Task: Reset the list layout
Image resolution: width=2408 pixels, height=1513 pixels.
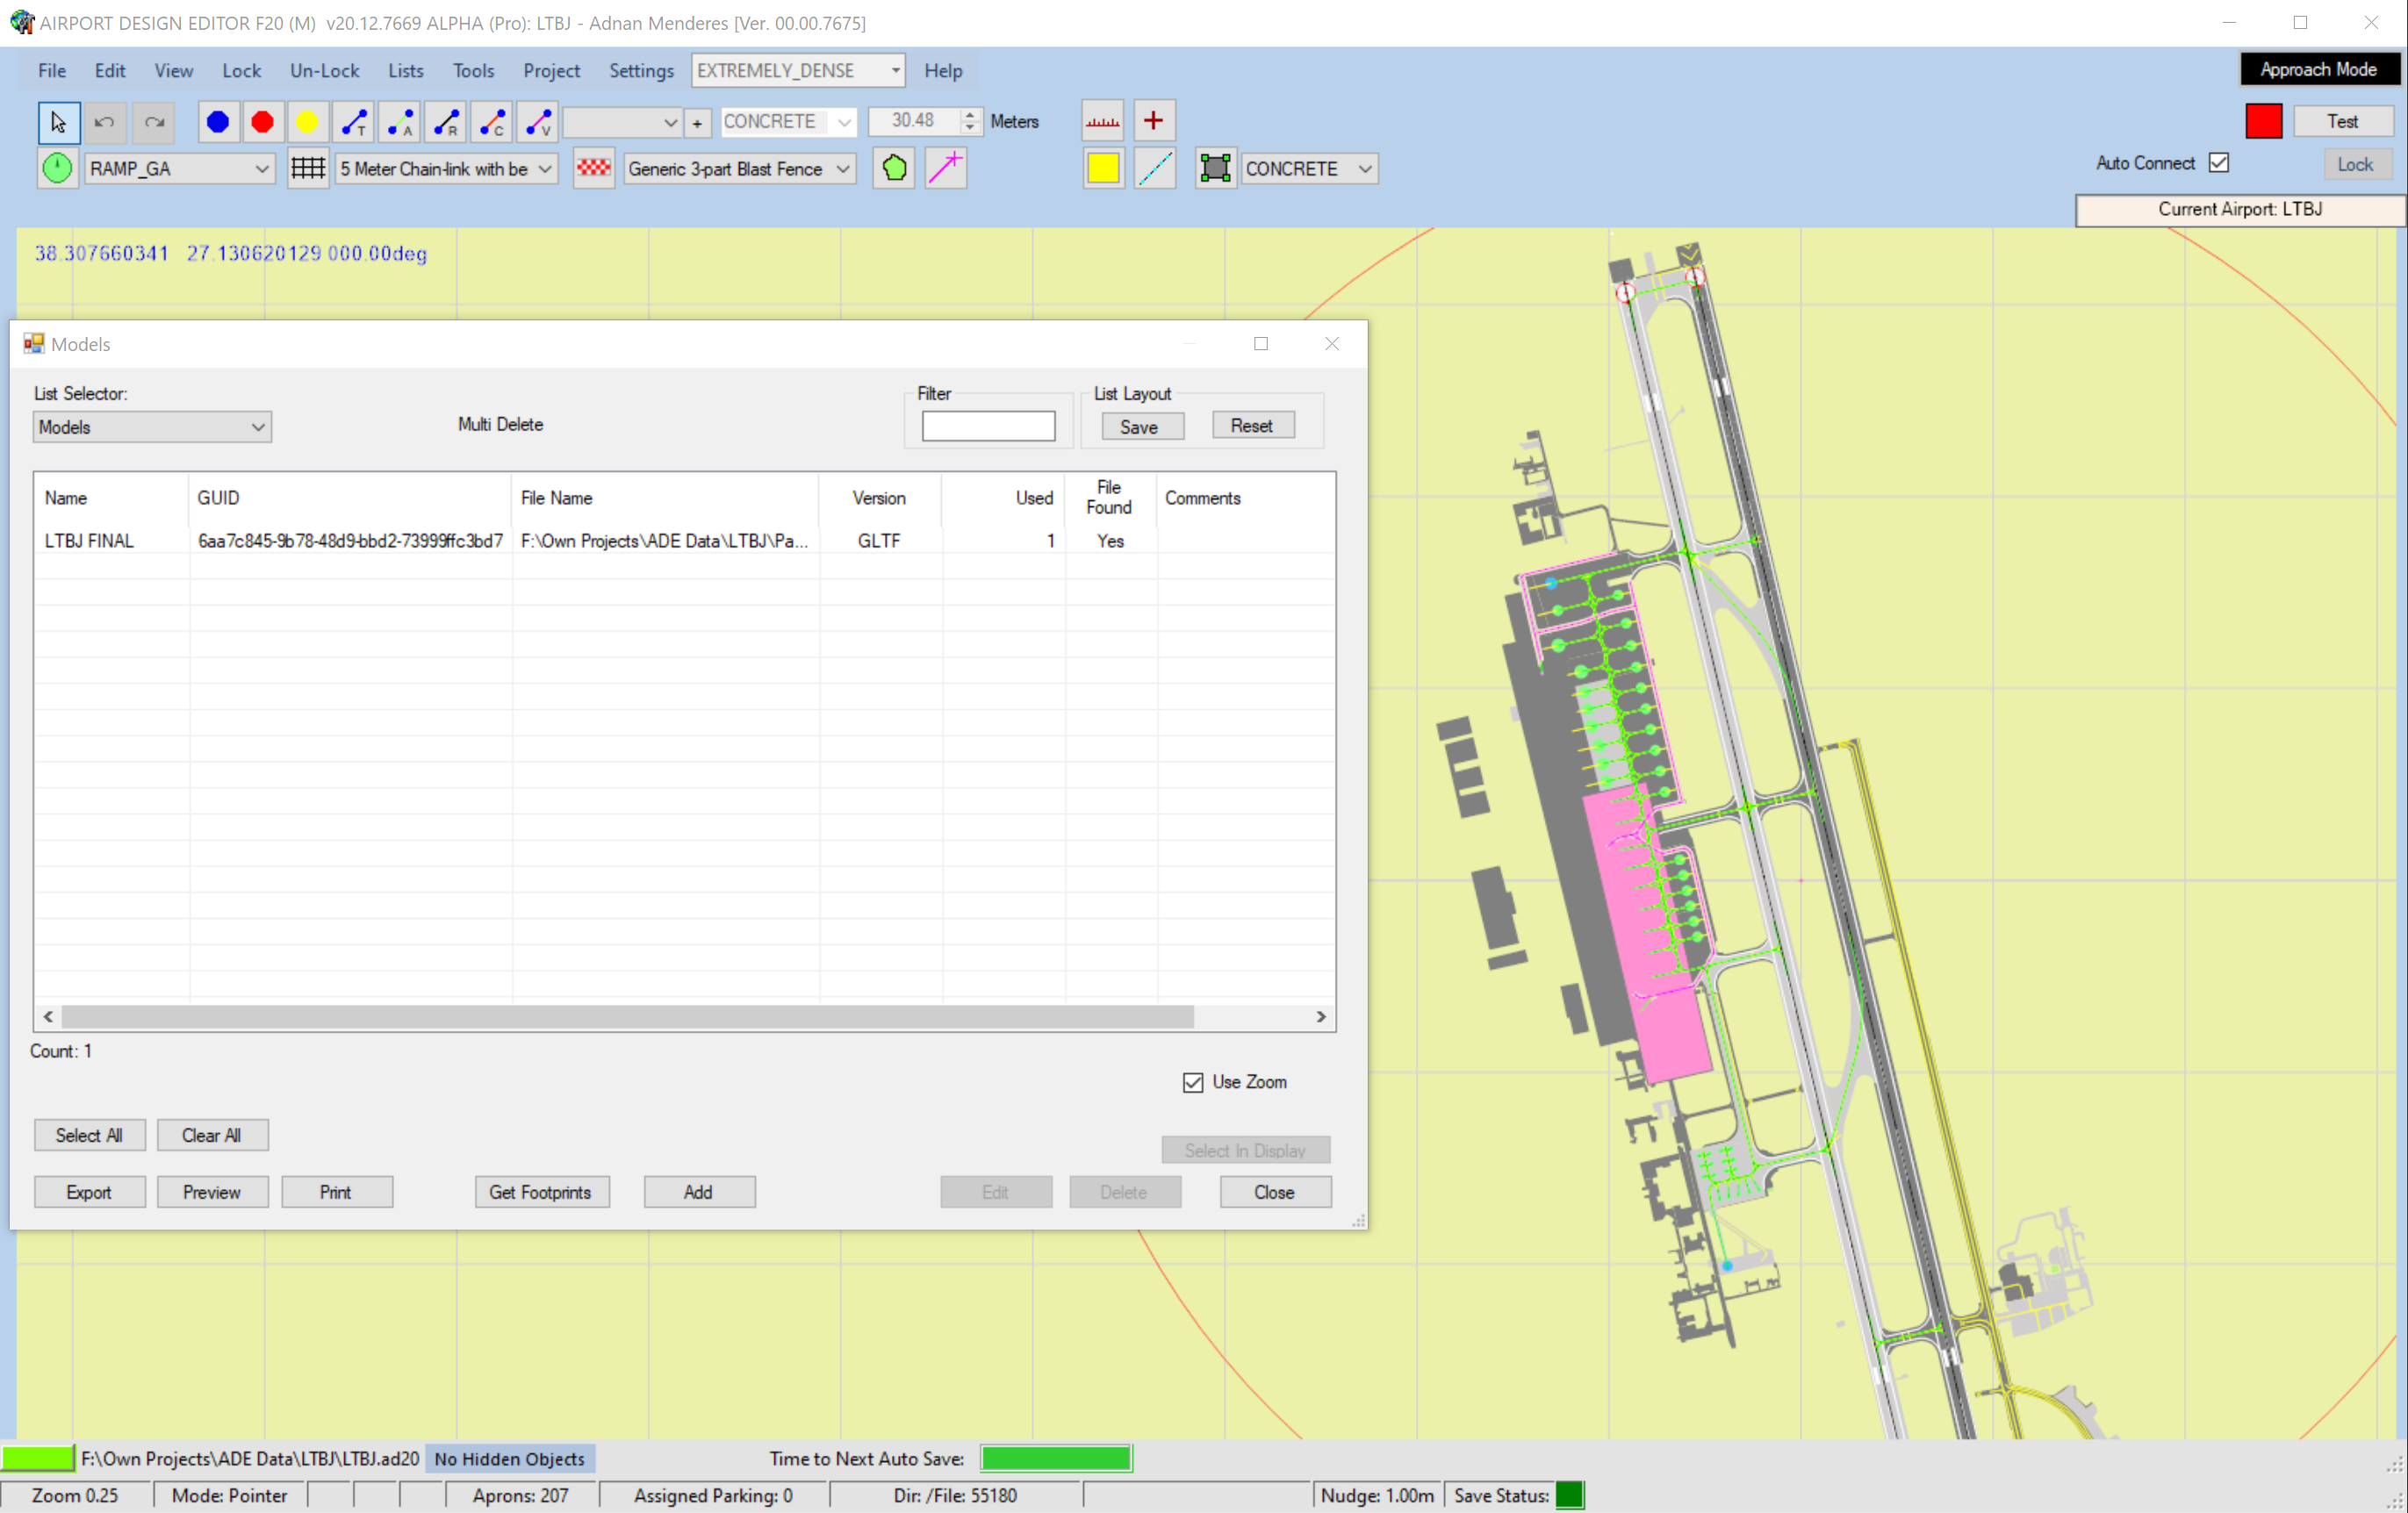Action: (x=1251, y=426)
